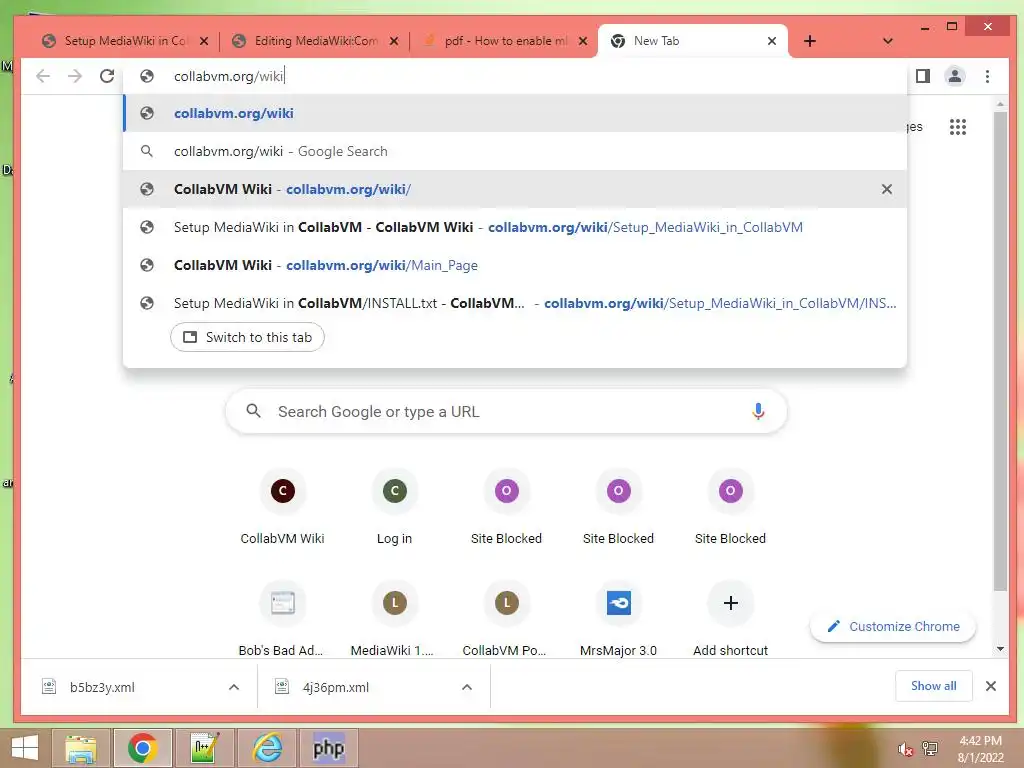Reload the page using the refresh icon
Viewport: 1024px width, 768px height.
[x=107, y=76]
